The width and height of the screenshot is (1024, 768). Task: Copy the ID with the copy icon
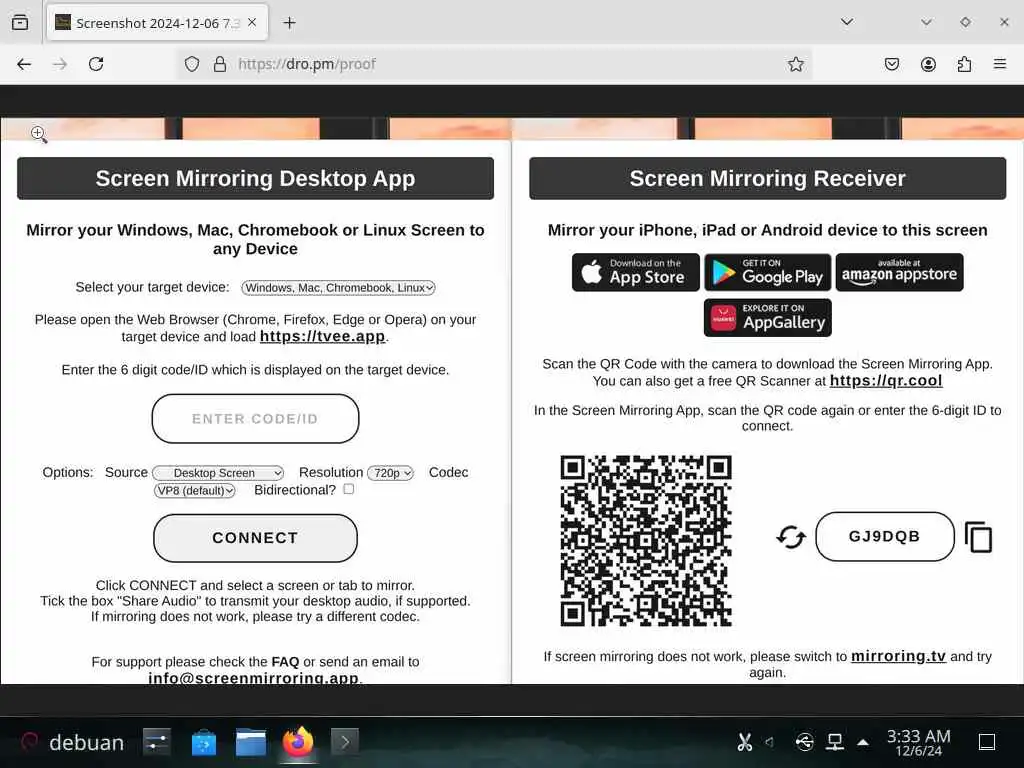pos(978,537)
